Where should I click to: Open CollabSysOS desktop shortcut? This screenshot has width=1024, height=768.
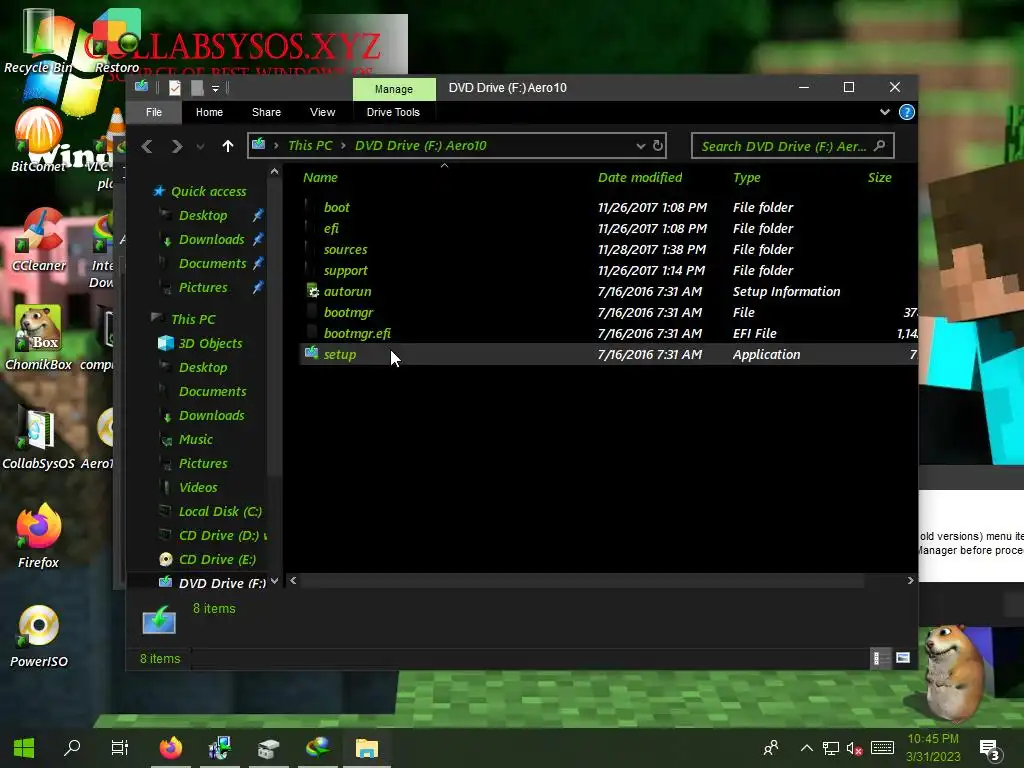click(39, 439)
